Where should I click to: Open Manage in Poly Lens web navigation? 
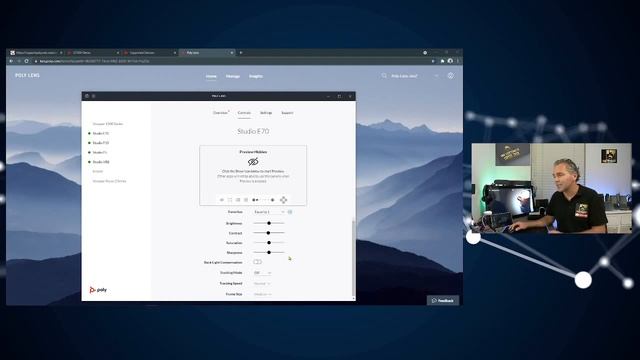pyautogui.click(x=233, y=76)
